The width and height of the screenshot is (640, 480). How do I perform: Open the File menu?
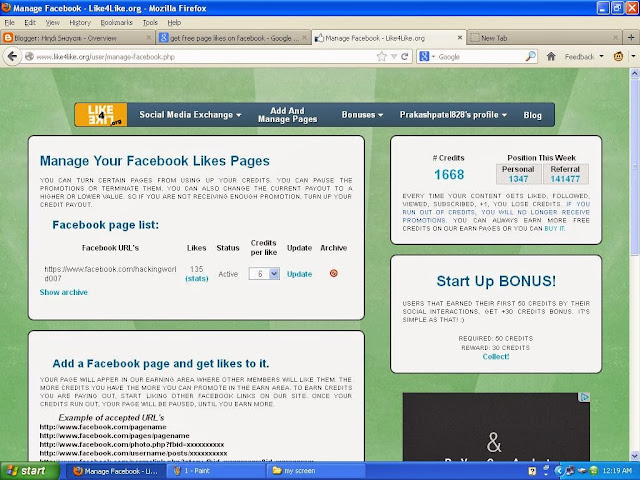9,22
